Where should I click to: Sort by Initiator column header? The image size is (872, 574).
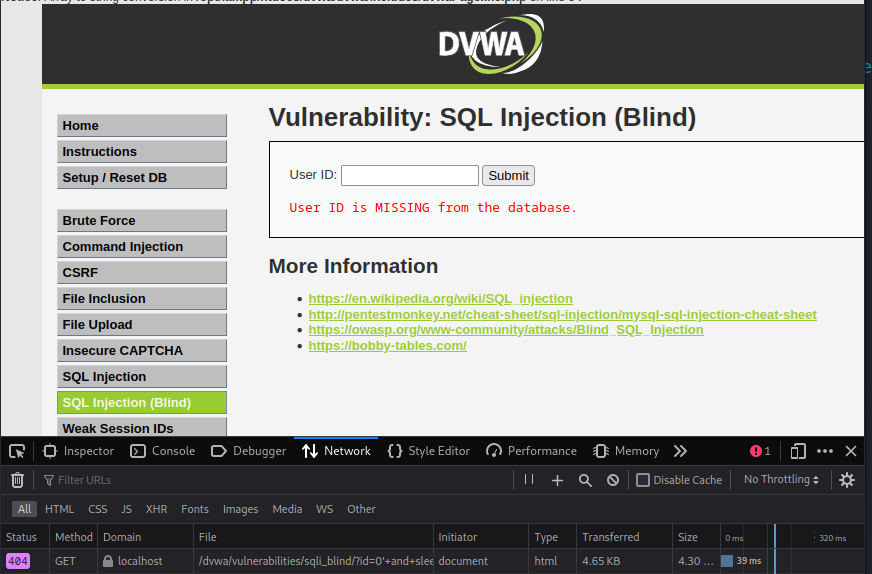click(x=481, y=537)
